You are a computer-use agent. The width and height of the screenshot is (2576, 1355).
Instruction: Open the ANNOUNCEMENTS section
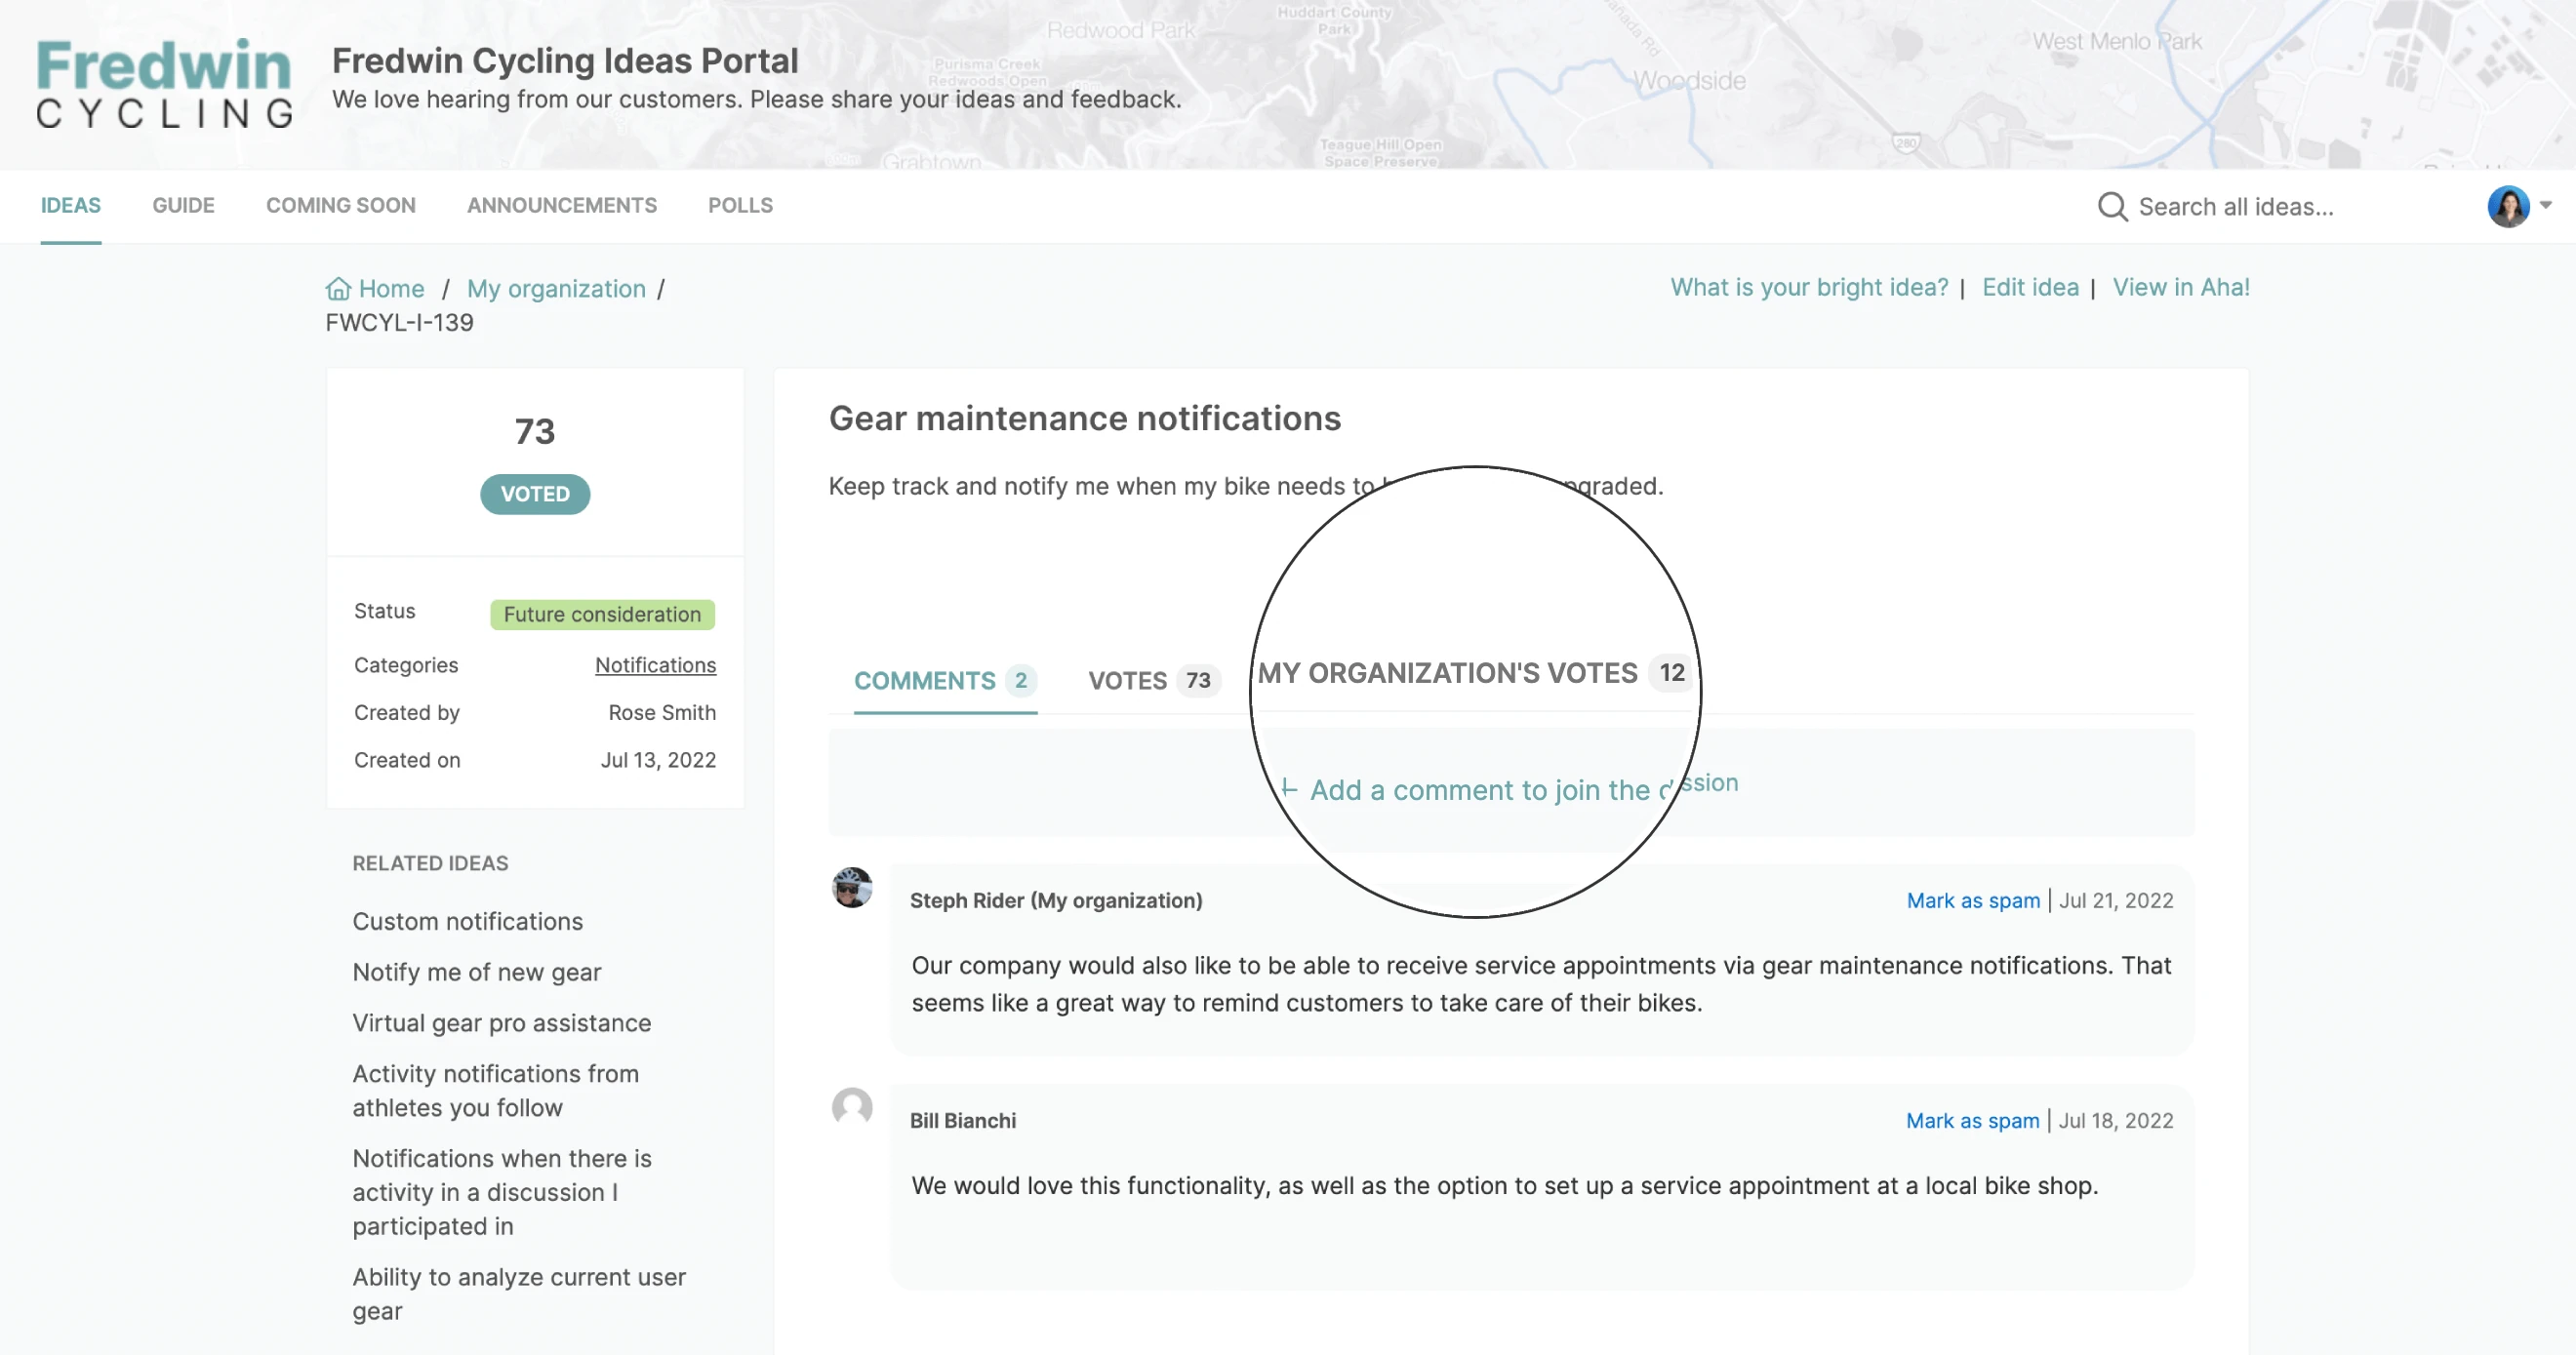pyautogui.click(x=561, y=205)
